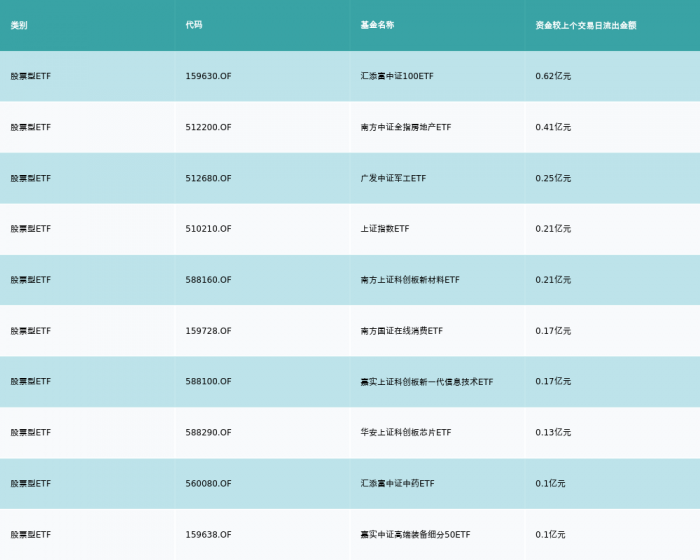Click the 资金较上个交易日流出金额 column header

point(586,25)
